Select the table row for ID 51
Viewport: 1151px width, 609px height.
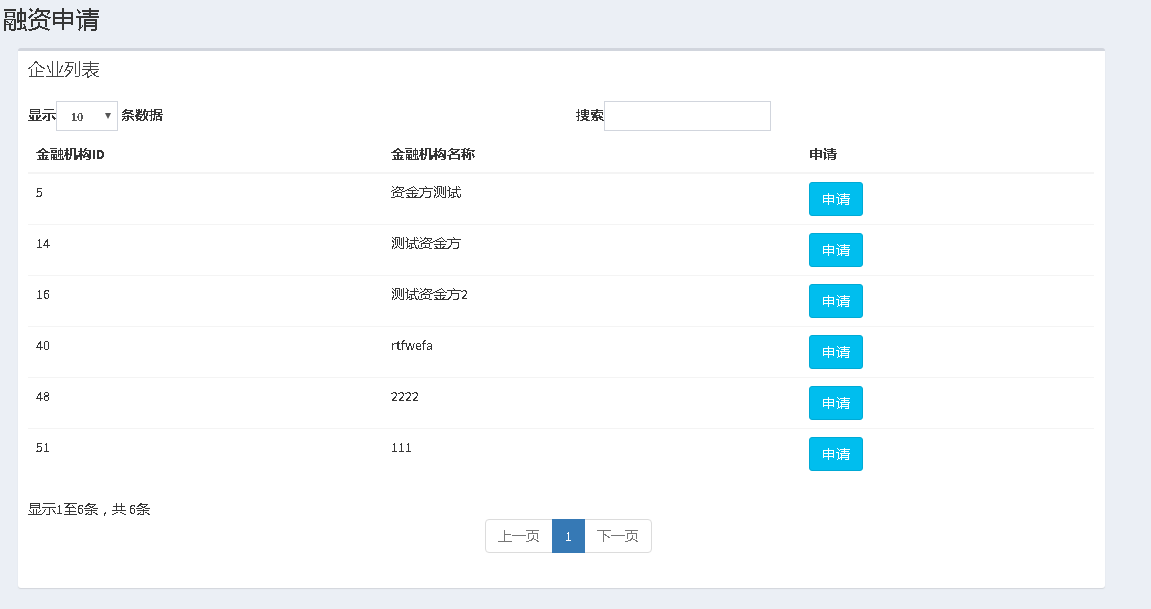click(x=300, y=447)
